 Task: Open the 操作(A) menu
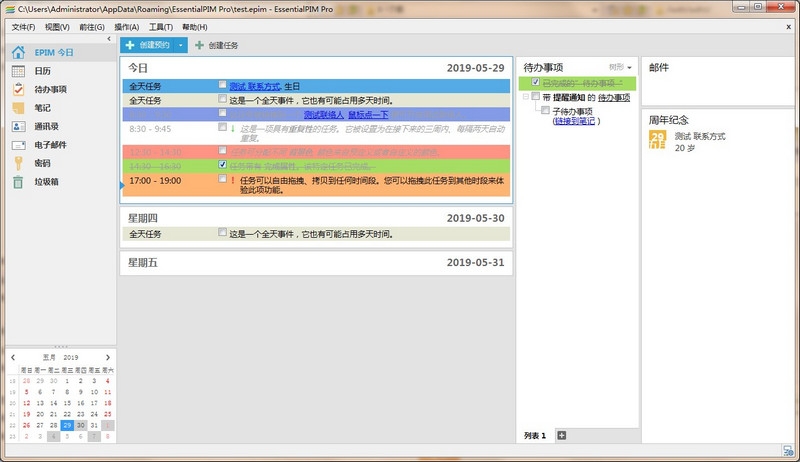click(x=127, y=27)
